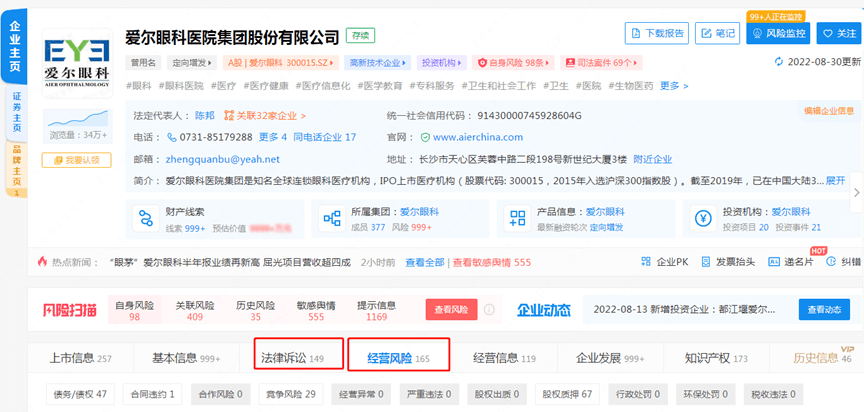Open 企业PK tool
Image resolution: width=864 pixels, height=412 pixels.
pyautogui.click(x=665, y=262)
